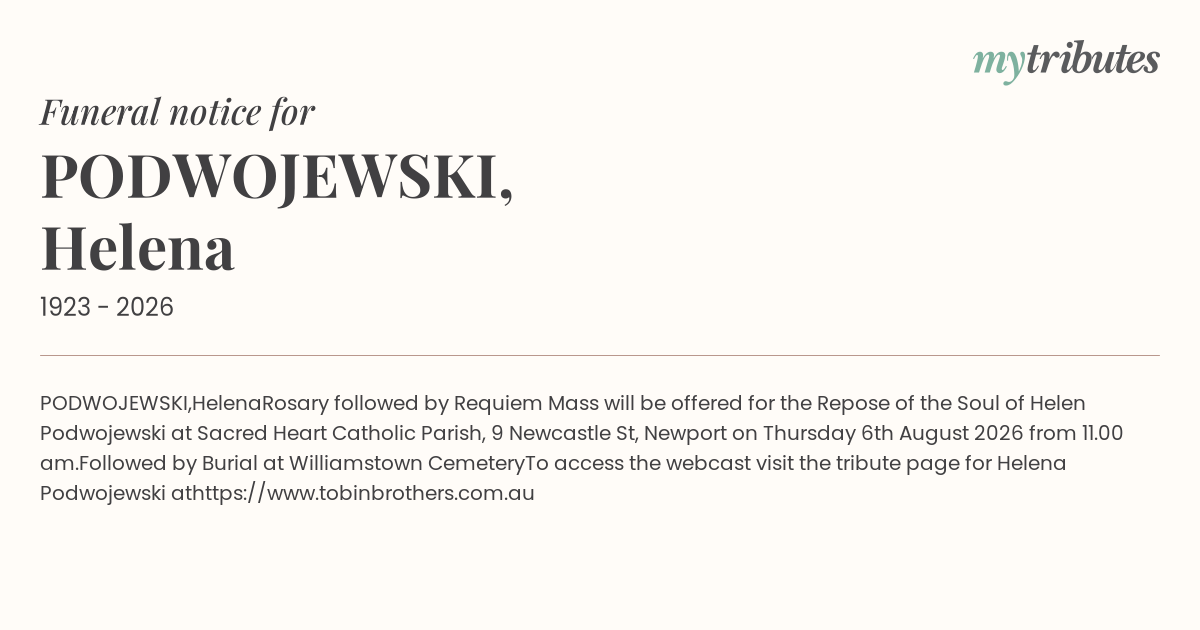Viewport: 1200px width, 630px height.
Task: Click the 'Funeral notice for' heading
Action: (177, 112)
